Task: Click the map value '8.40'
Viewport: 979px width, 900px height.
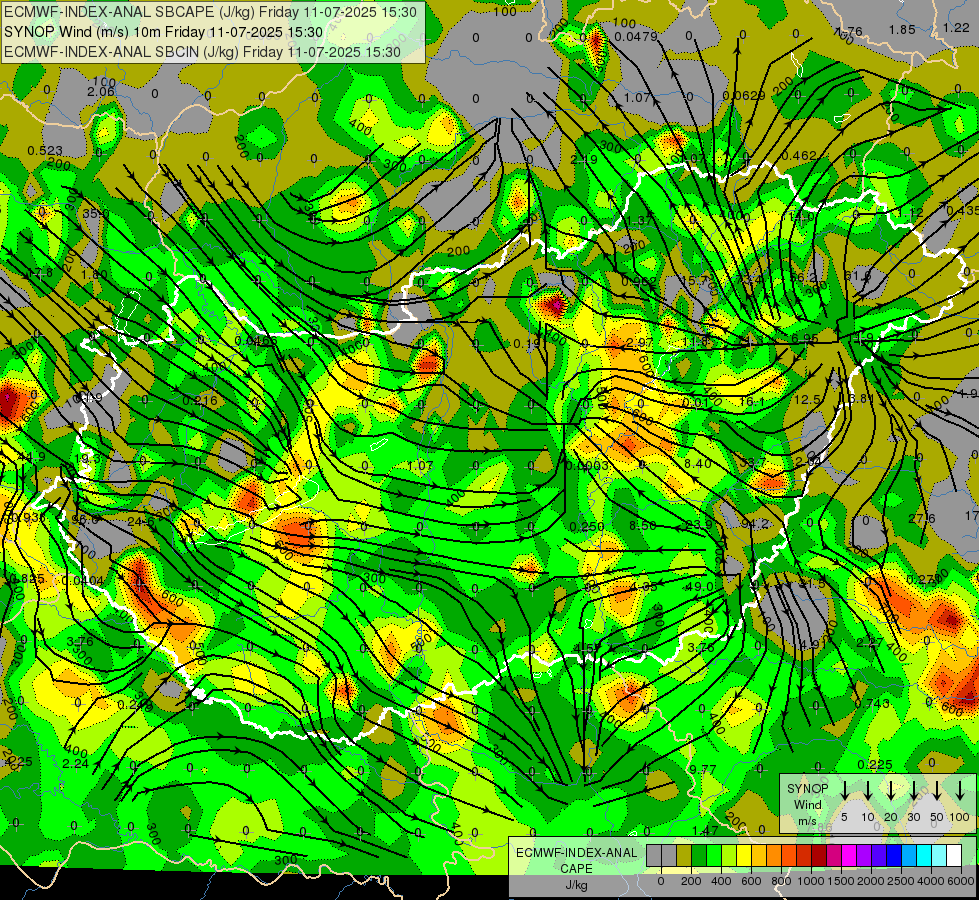Action: coord(697,463)
